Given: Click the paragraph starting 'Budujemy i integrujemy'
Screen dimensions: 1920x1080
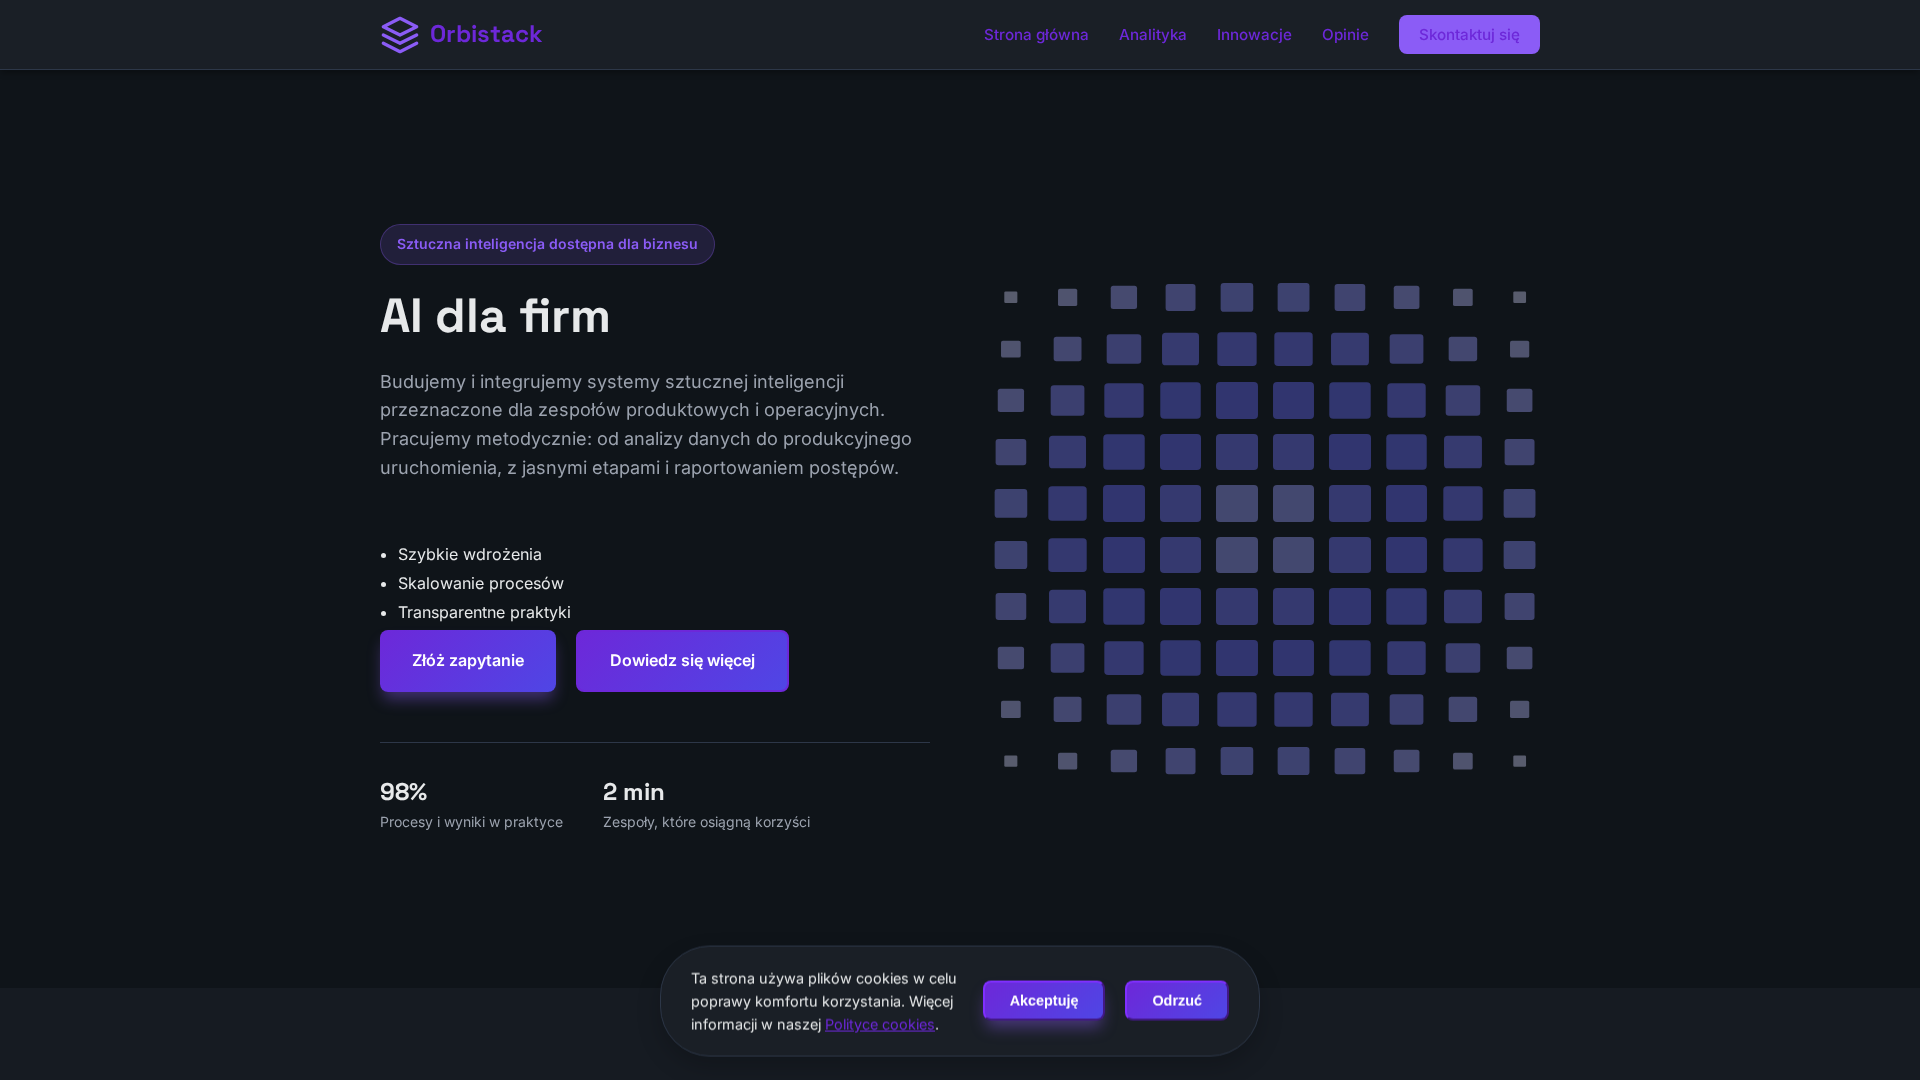Looking at the screenshot, I should click(647, 425).
